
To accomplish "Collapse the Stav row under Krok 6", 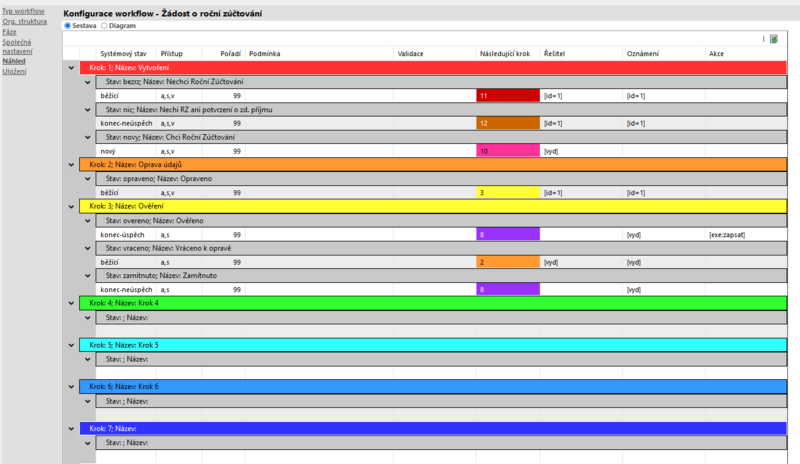I will [x=88, y=401].
